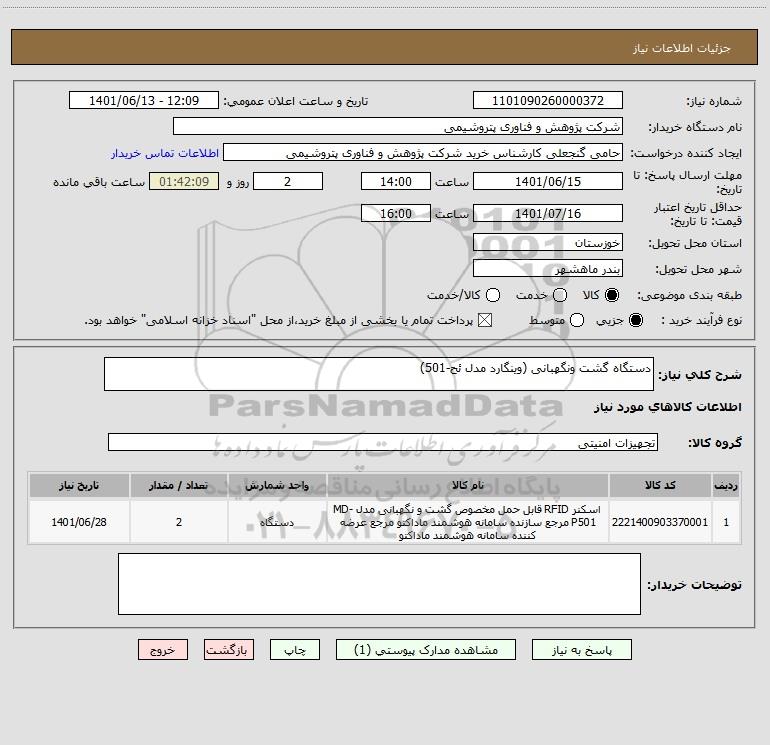The height and width of the screenshot is (745, 770).
Task: Click the نام کالا column header
Action: 468,485
